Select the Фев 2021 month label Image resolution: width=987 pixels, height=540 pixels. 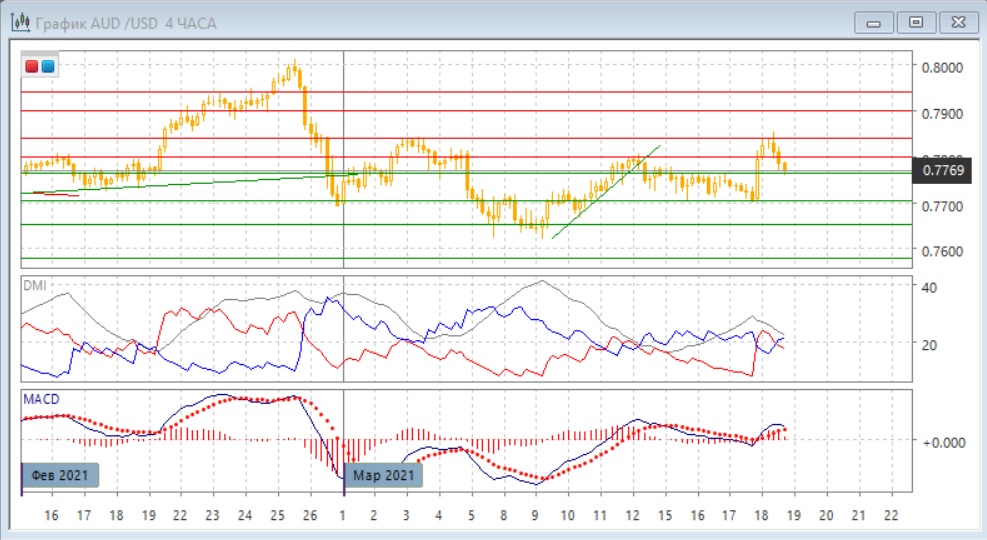point(61,475)
